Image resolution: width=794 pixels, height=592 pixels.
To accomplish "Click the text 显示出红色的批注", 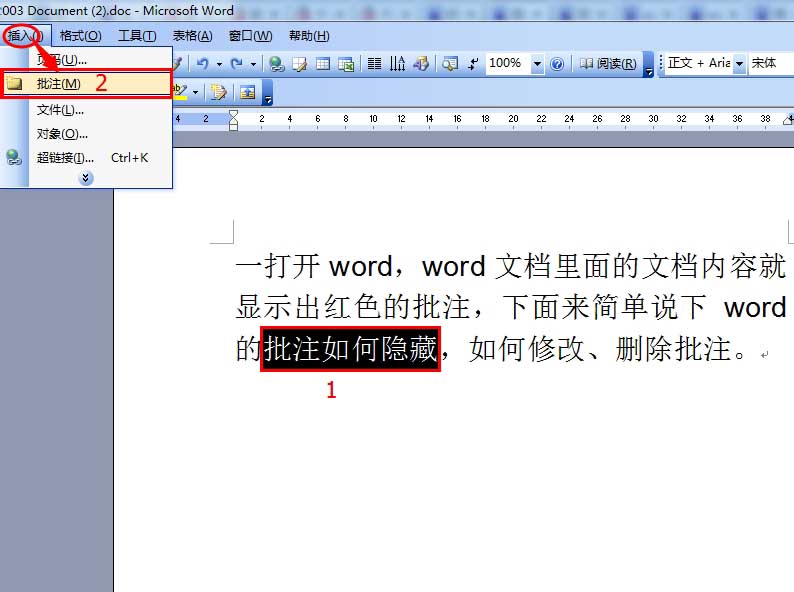I will tap(353, 307).
